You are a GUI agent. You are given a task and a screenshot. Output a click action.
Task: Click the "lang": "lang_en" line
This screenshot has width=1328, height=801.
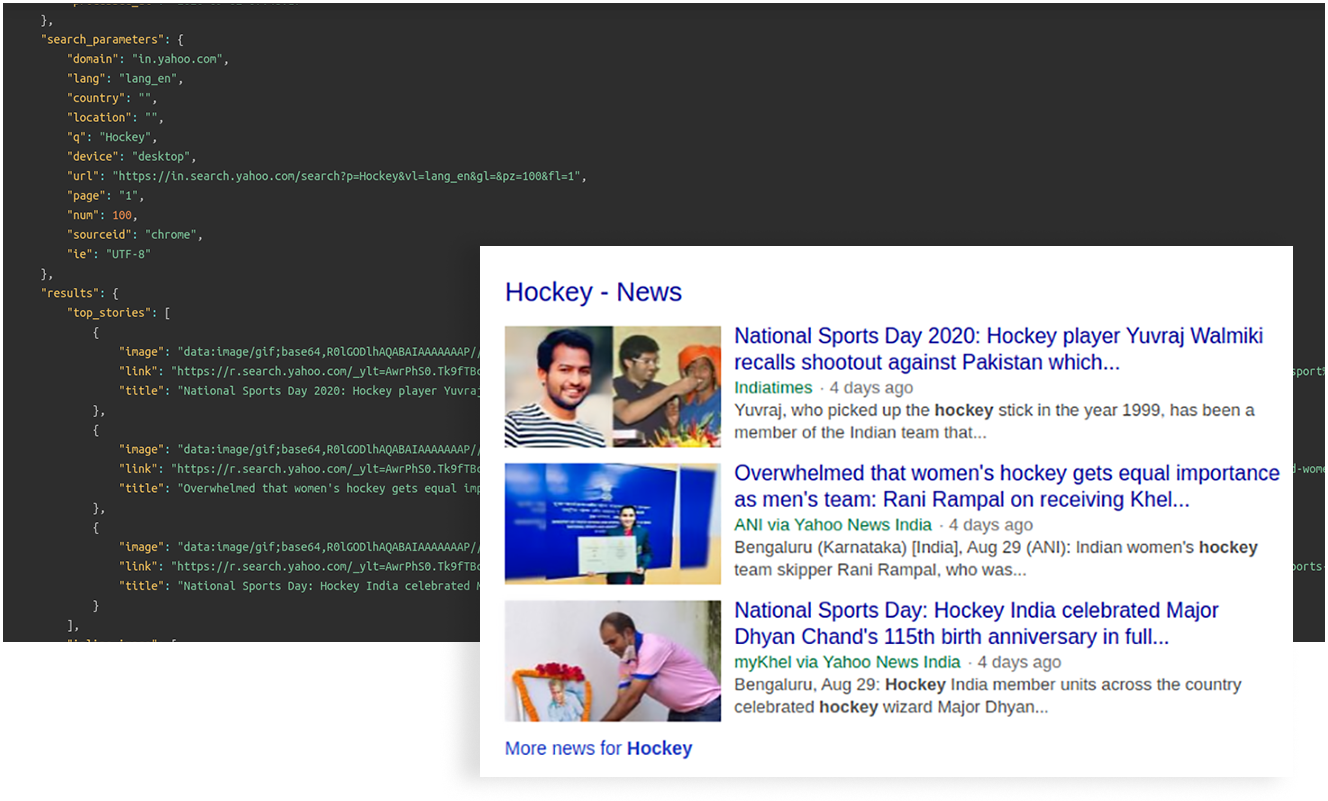(125, 78)
